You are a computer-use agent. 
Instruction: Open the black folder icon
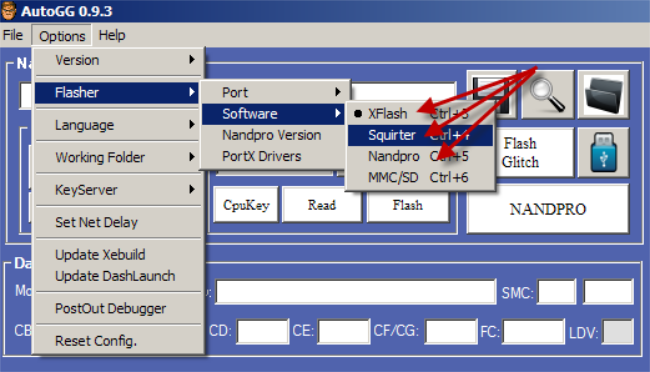(x=604, y=95)
